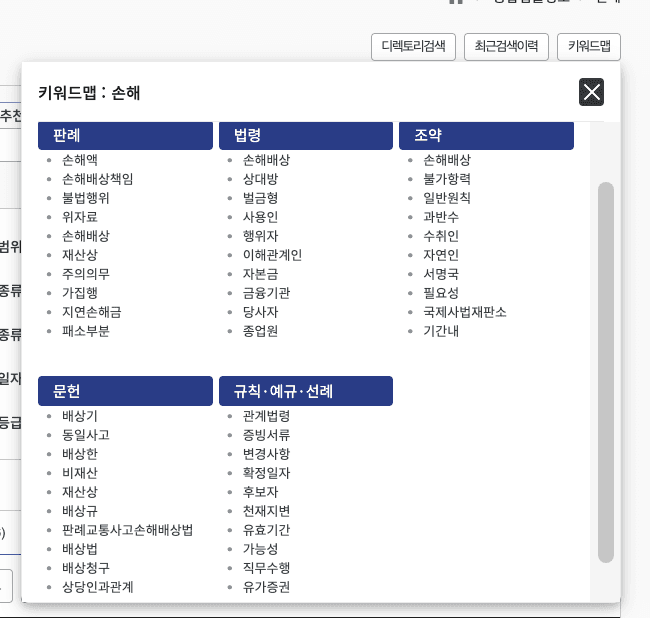Click keyword 유가증권
The height and width of the screenshot is (618, 650).
(x=267, y=587)
